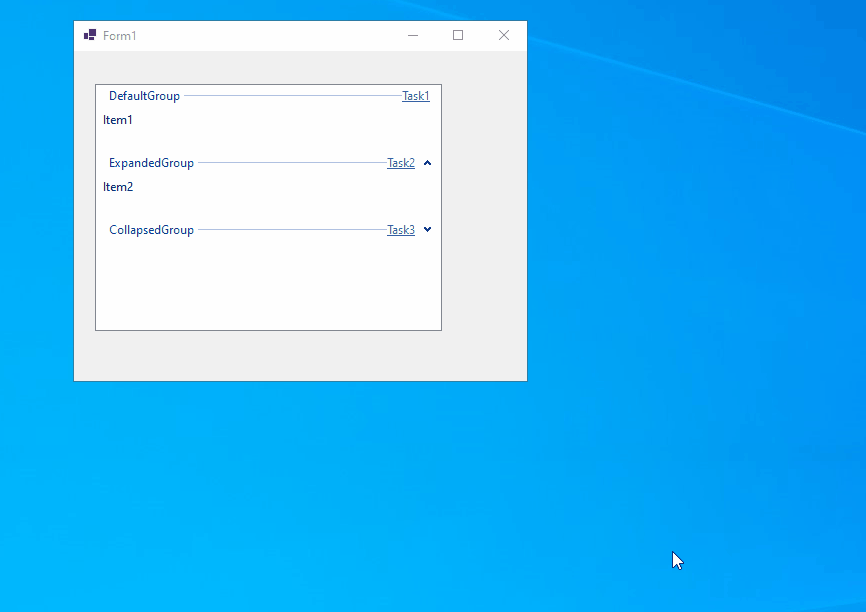Image resolution: width=866 pixels, height=612 pixels.
Task: Minimize the Form1 window
Action: (x=413, y=35)
